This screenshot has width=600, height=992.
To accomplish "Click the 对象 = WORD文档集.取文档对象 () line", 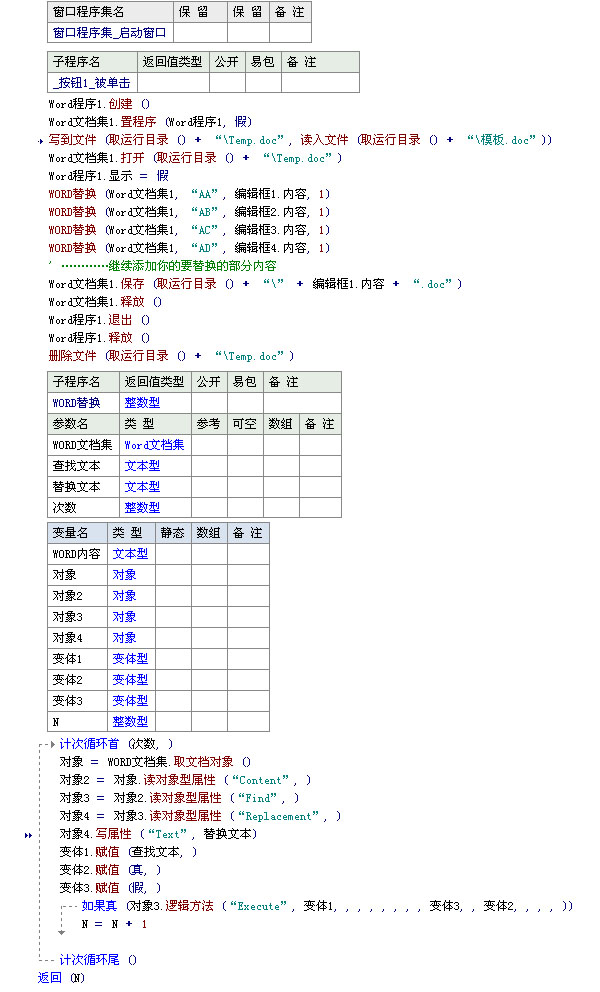I will (x=155, y=762).
